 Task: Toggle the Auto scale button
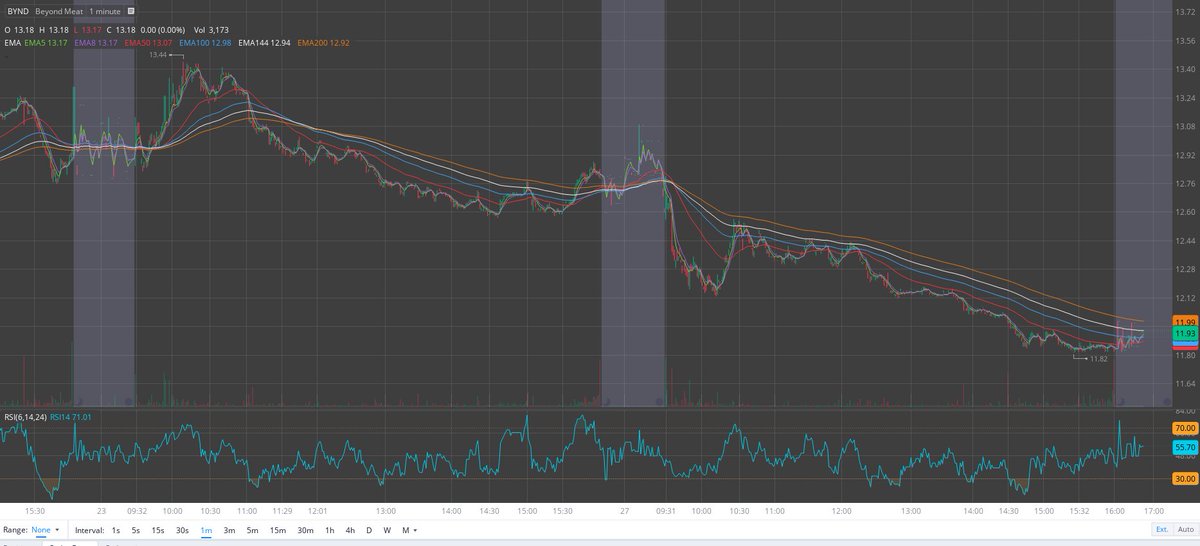coord(1186,529)
